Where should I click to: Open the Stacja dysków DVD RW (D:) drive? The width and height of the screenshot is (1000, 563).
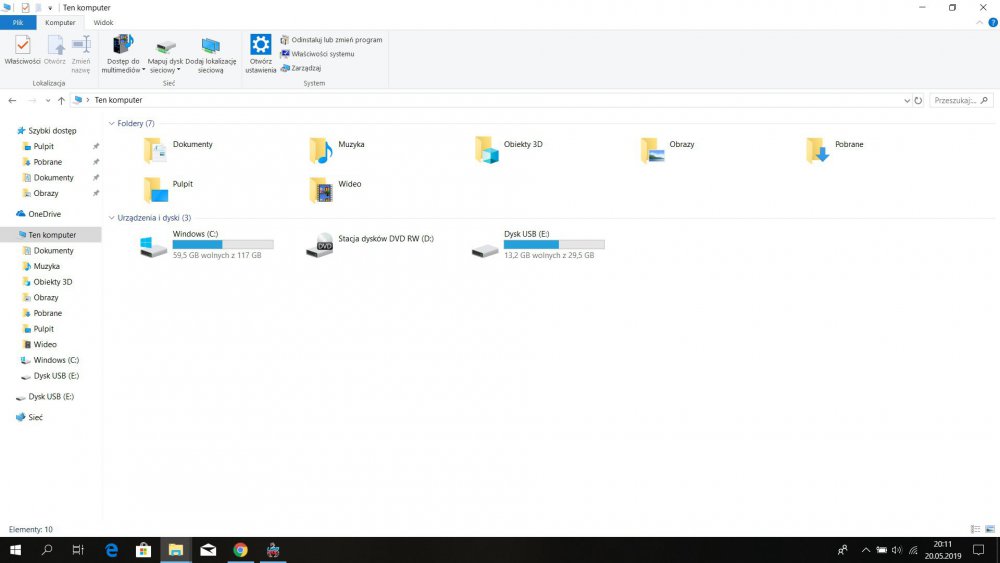320,245
